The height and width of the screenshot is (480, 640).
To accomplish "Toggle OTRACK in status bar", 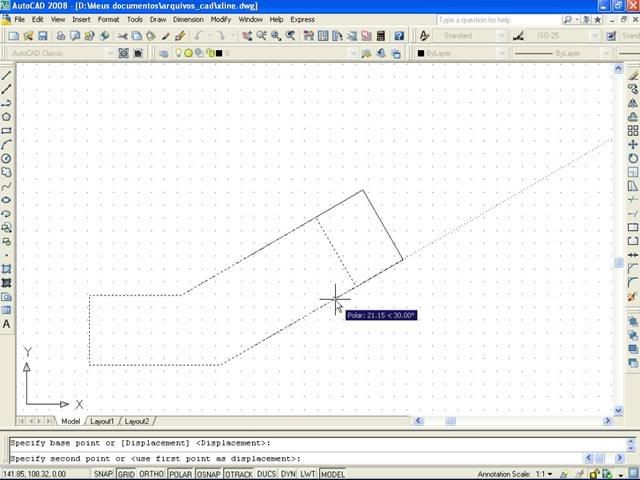I will tap(239, 474).
